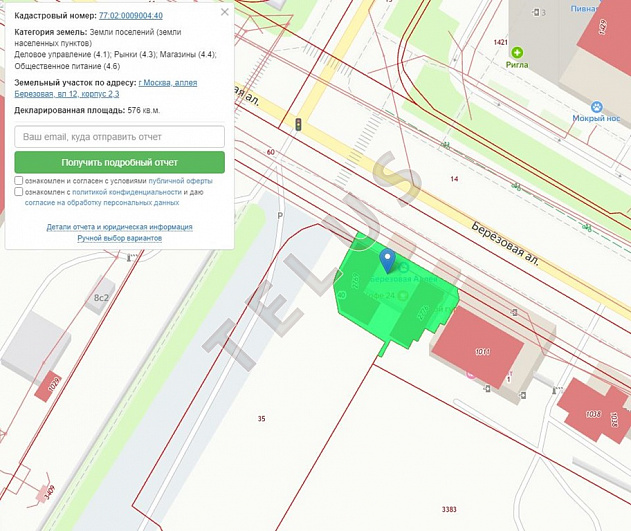Click parcel number 1421 label
The image size is (631, 531).
coord(501,42)
